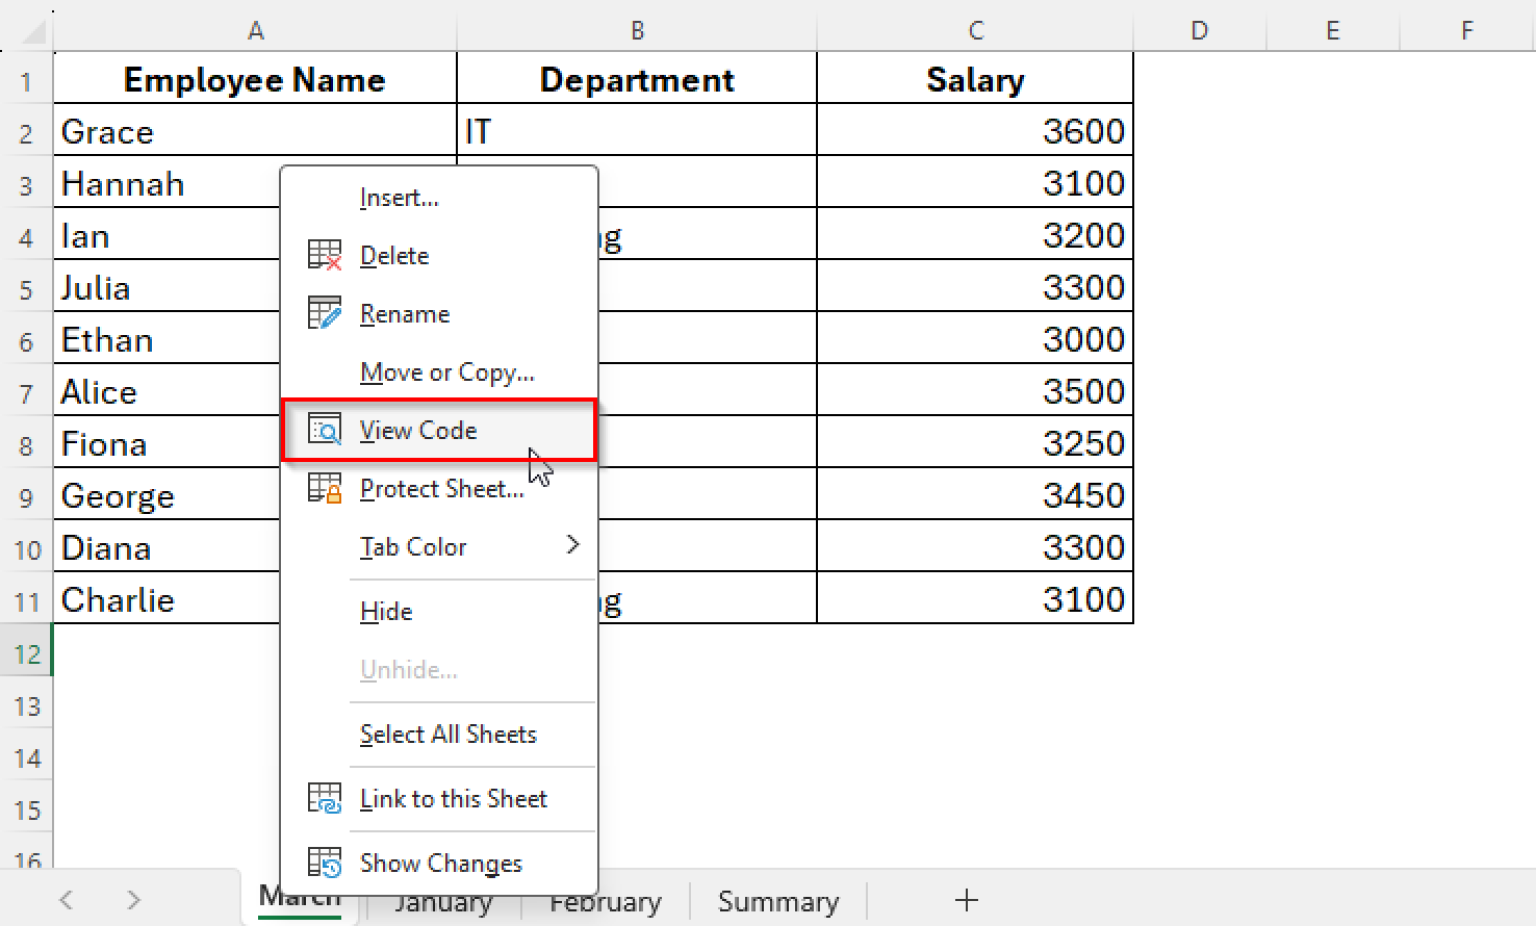Viewport: 1536px width, 926px height.
Task: Open the February sheet tab
Action: (604, 901)
